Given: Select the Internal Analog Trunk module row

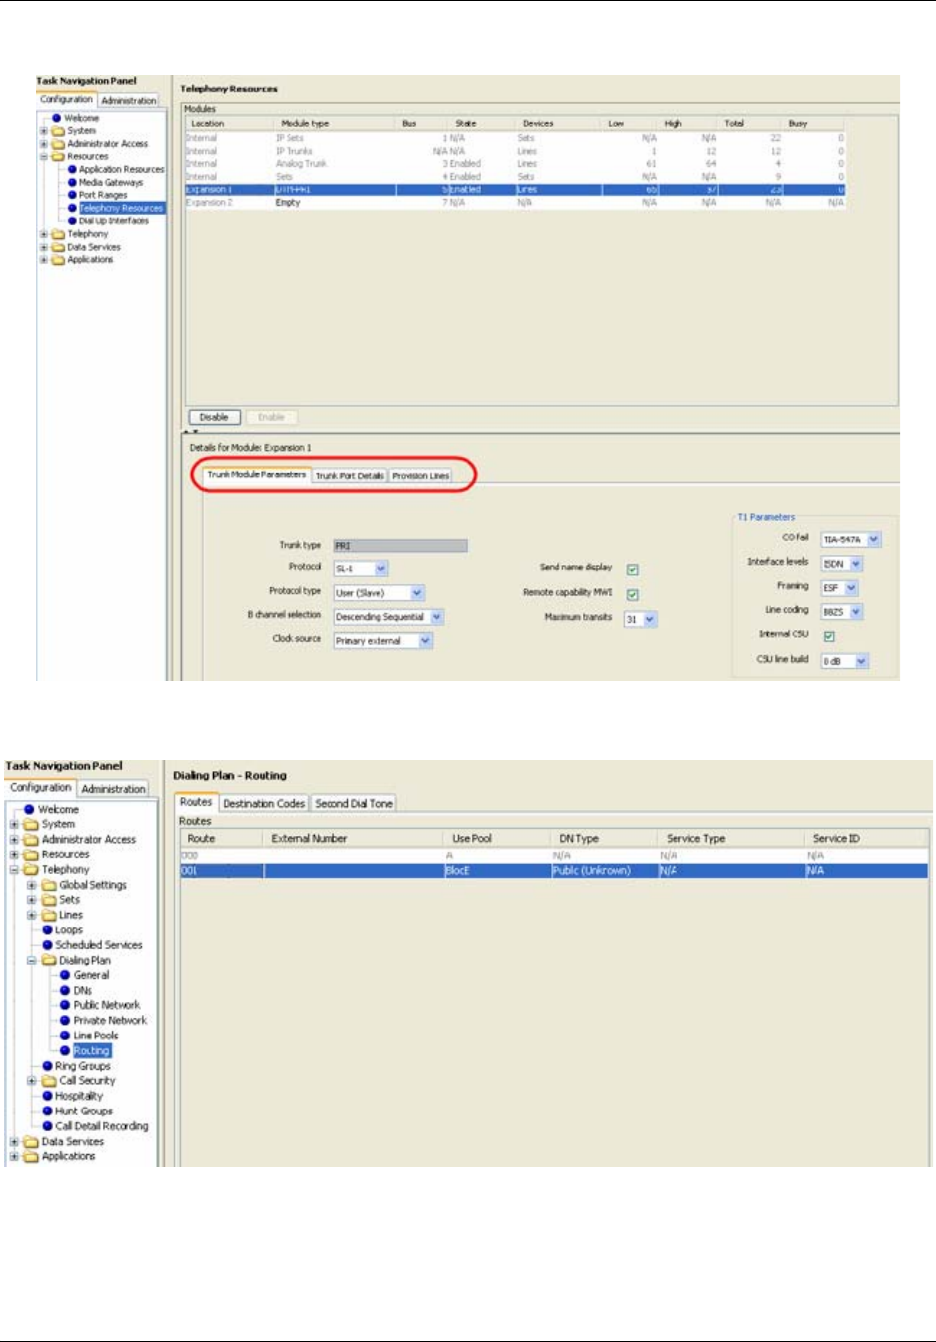Looking at the screenshot, I should click(x=515, y=163).
